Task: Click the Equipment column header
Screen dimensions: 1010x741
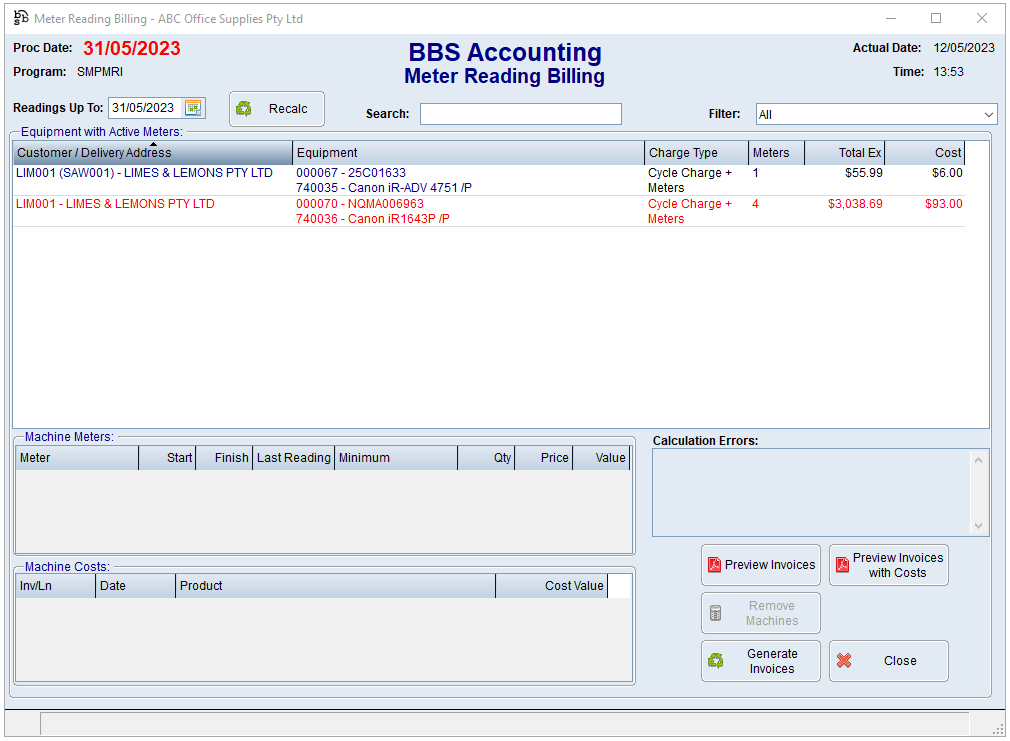Action: tap(468, 153)
